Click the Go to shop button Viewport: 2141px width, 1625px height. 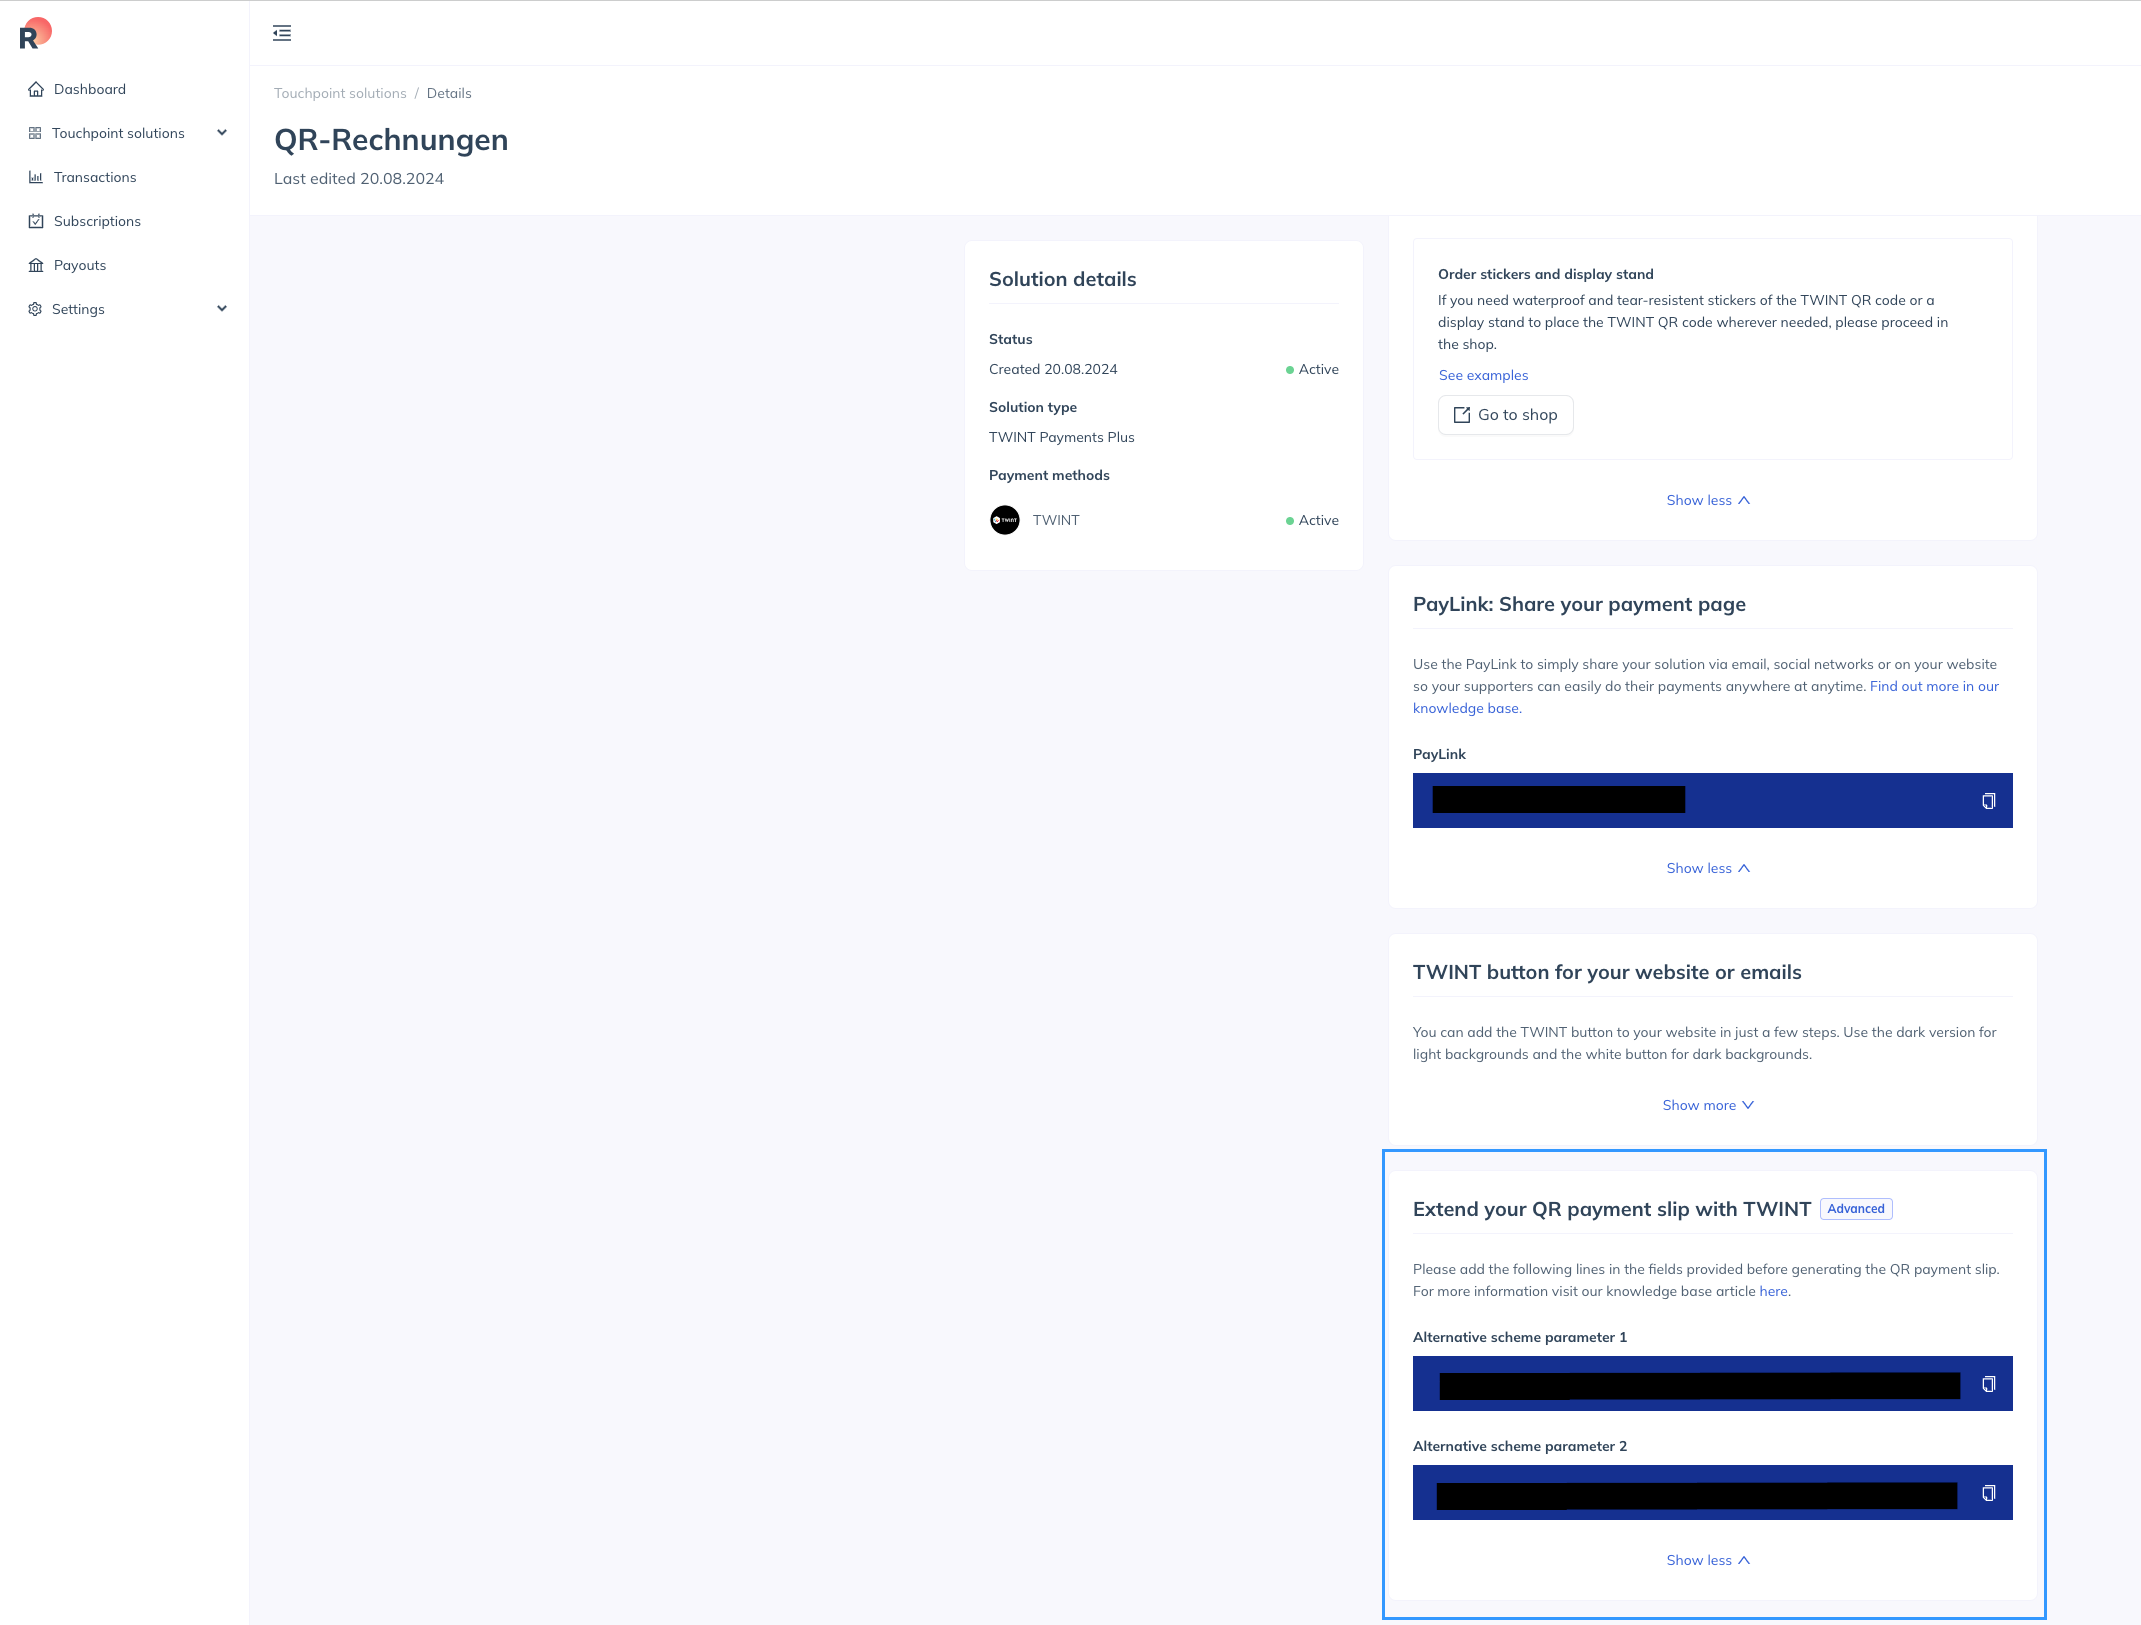coord(1505,415)
